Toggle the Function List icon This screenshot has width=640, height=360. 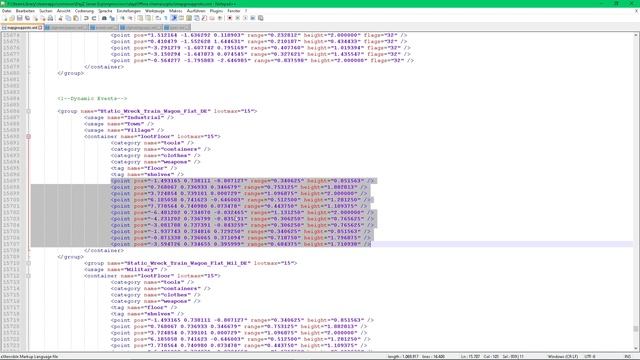click(x=204, y=18)
